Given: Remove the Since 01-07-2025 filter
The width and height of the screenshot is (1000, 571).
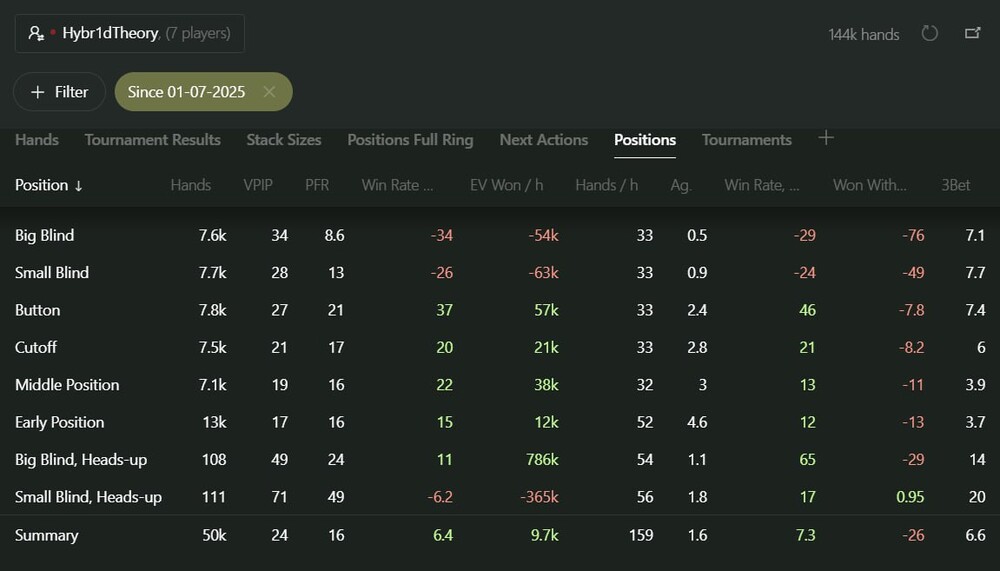Looking at the screenshot, I should 269,92.
